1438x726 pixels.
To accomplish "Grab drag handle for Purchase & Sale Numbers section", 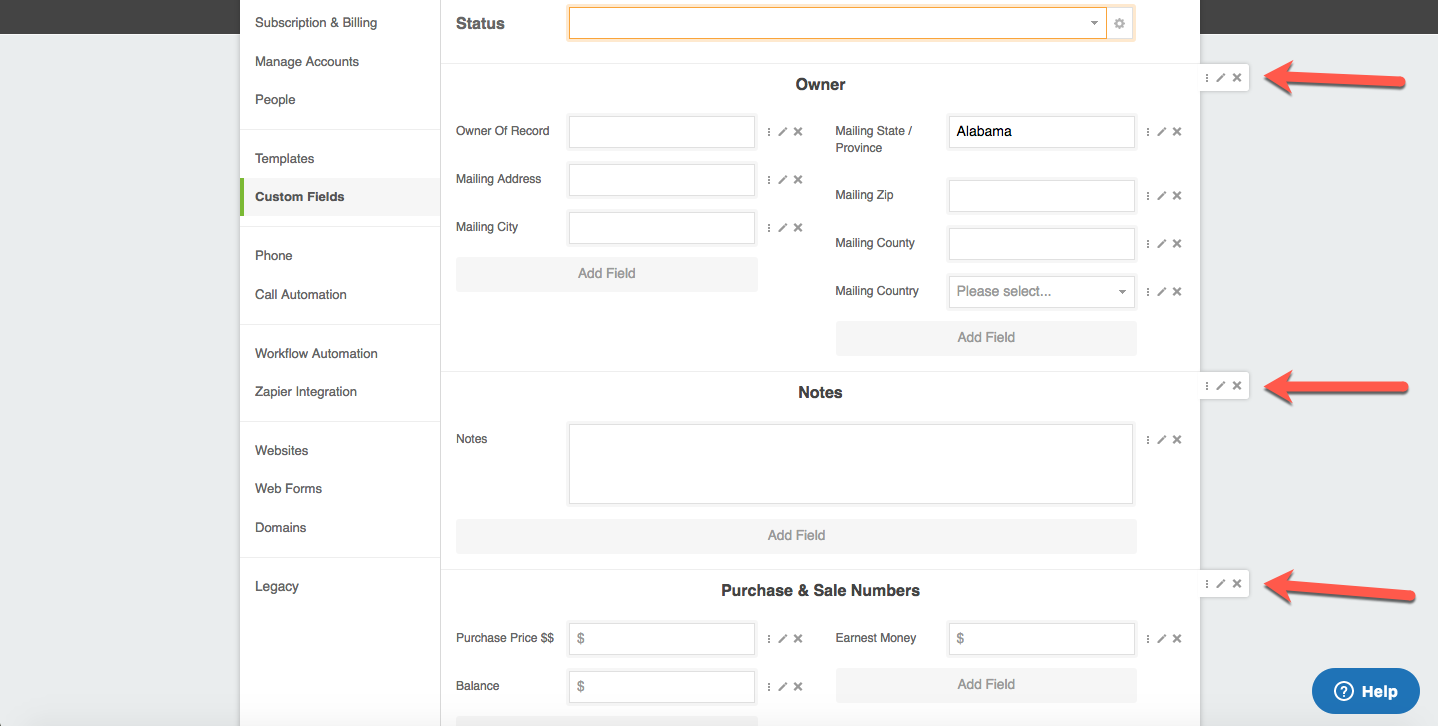I will click(x=1207, y=584).
